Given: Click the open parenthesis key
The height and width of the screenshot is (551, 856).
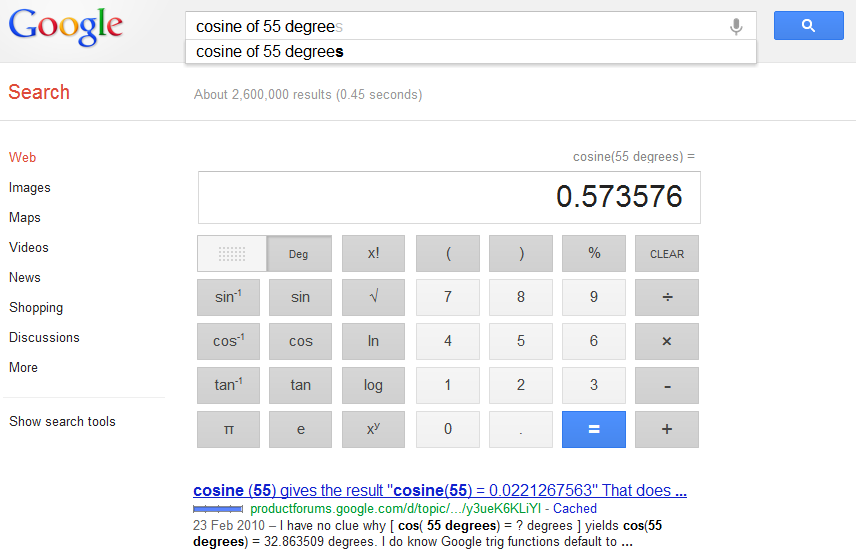Looking at the screenshot, I should coord(448,253).
